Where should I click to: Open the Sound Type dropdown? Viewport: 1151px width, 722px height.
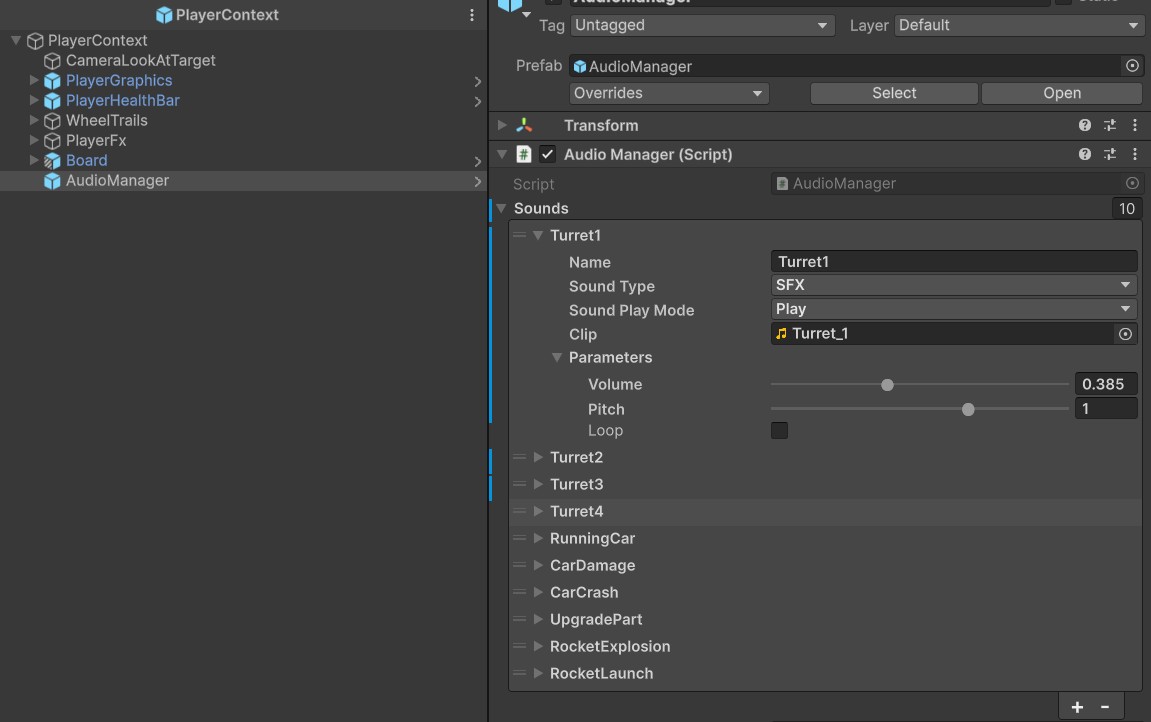pyautogui.click(x=954, y=286)
